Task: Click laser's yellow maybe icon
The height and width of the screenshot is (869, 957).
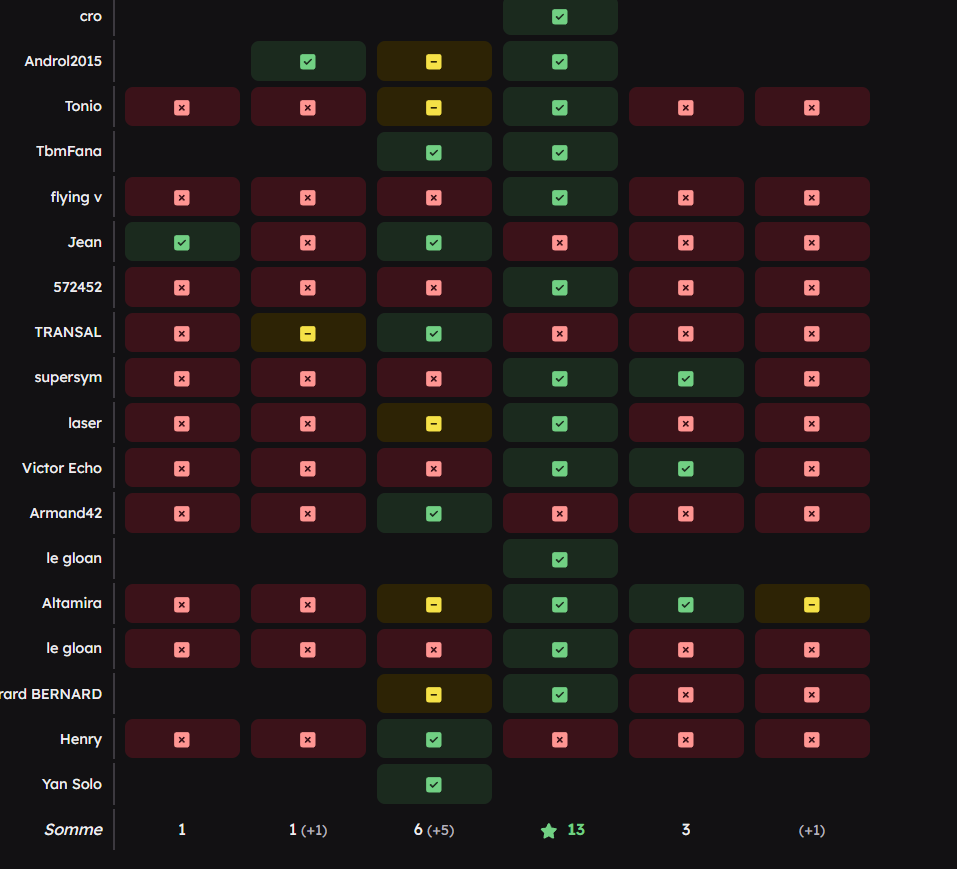Action: tap(434, 423)
